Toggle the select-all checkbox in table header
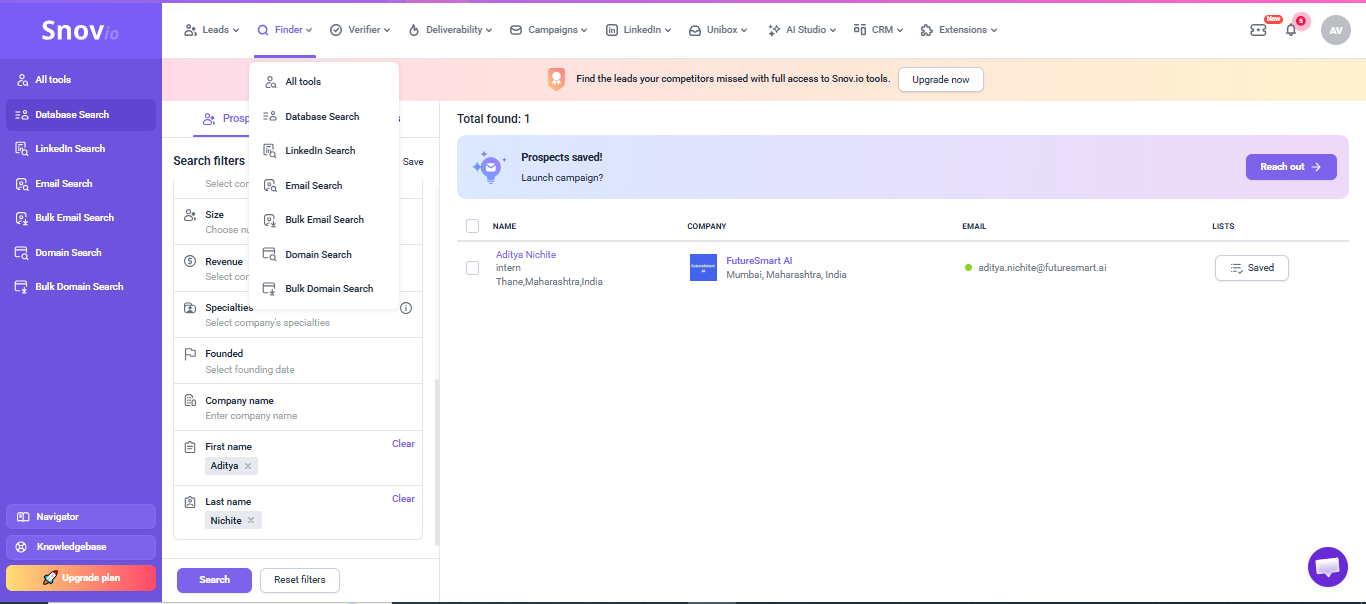This screenshot has height=604, width=1366. pos(472,226)
